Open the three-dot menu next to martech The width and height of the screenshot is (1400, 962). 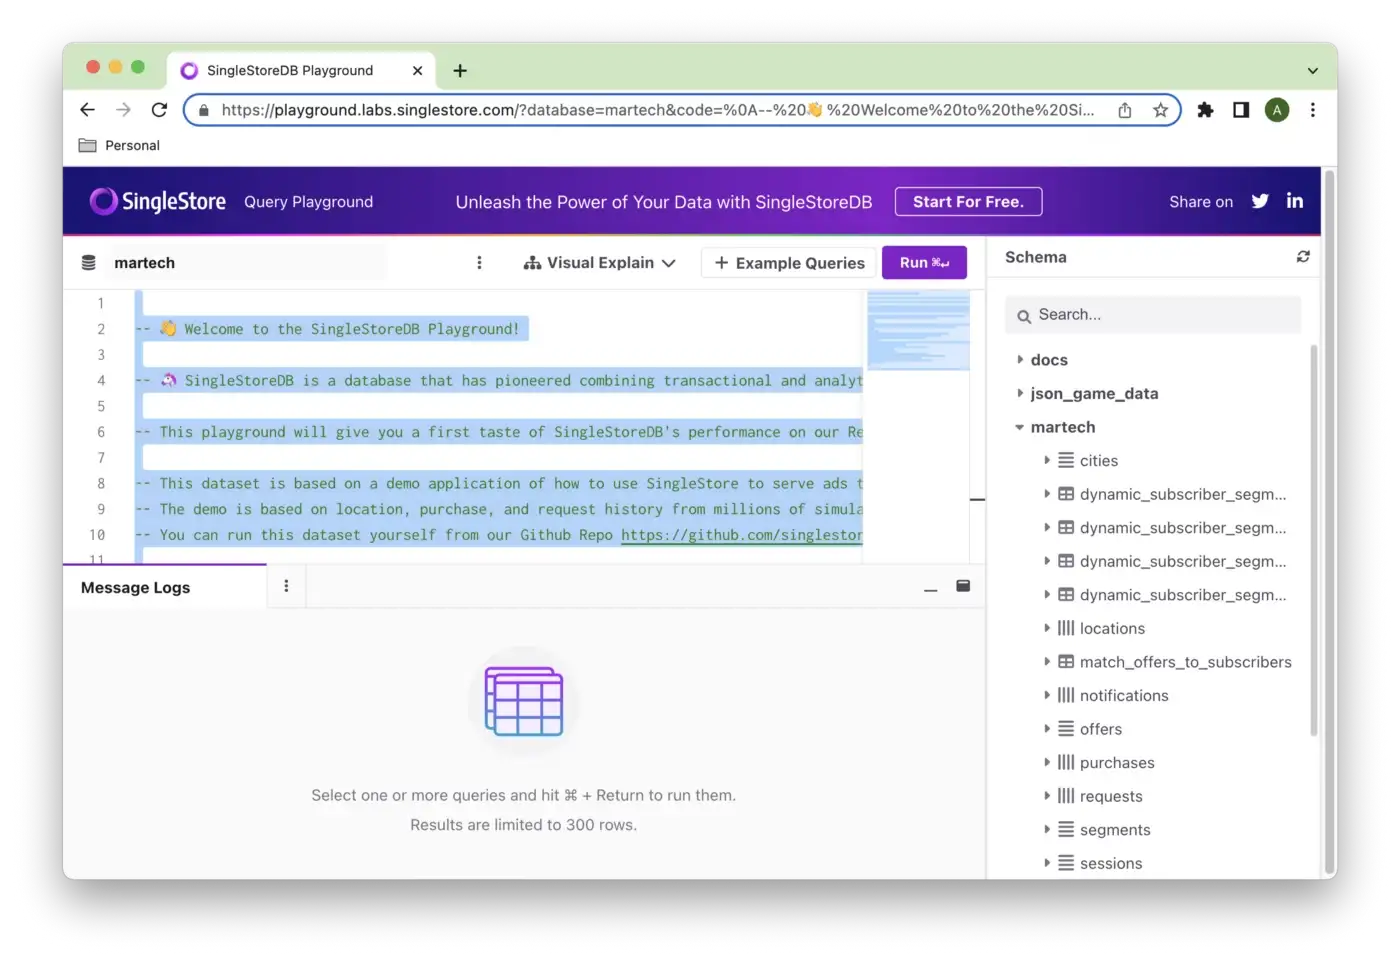(479, 263)
